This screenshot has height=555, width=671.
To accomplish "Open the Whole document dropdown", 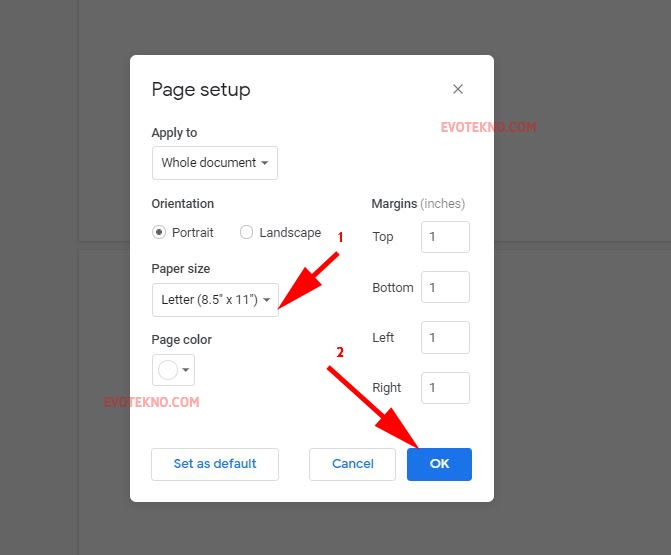I will (x=214, y=163).
